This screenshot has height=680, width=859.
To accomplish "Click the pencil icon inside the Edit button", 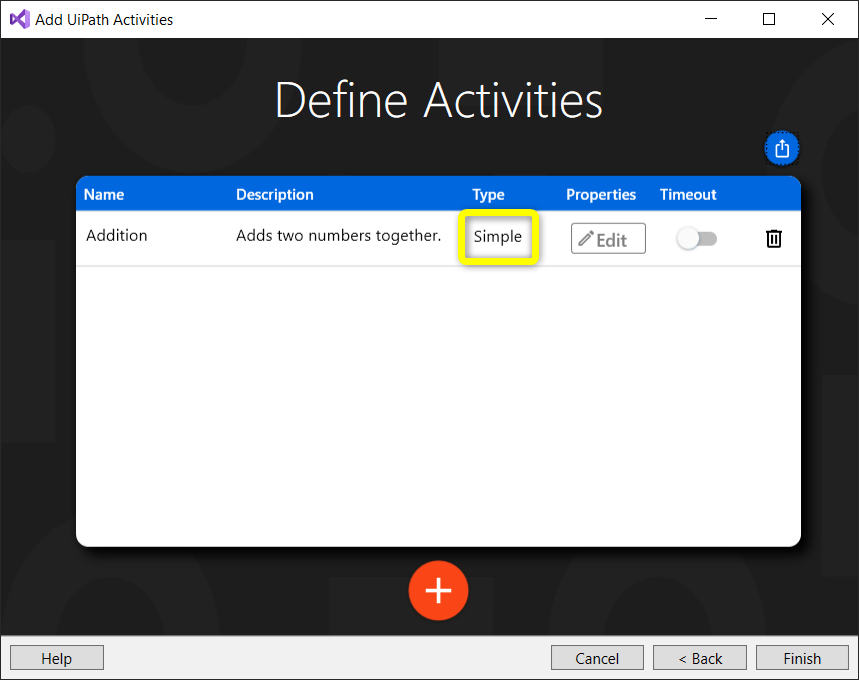I will [x=592, y=238].
